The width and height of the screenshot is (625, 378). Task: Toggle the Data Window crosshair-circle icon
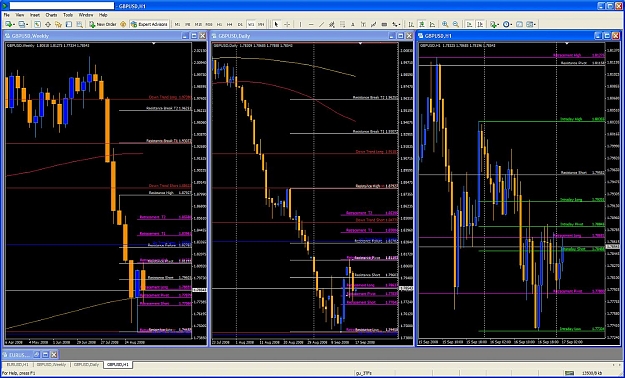[48, 24]
